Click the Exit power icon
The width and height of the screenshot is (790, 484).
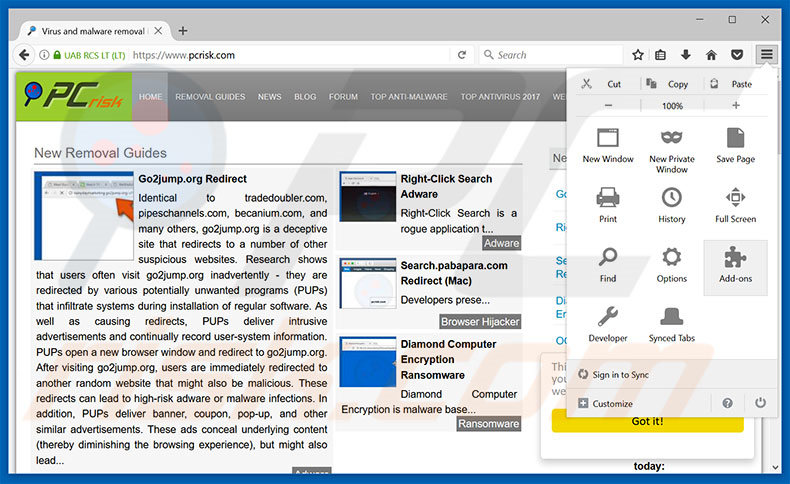(x=760, y=403)
